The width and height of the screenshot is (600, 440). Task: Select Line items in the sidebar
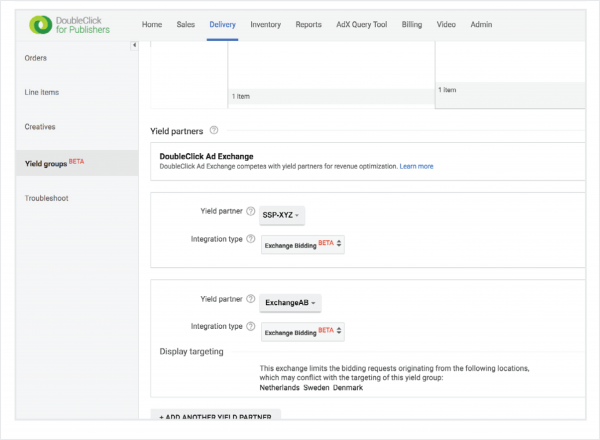(x=42, y=93)
